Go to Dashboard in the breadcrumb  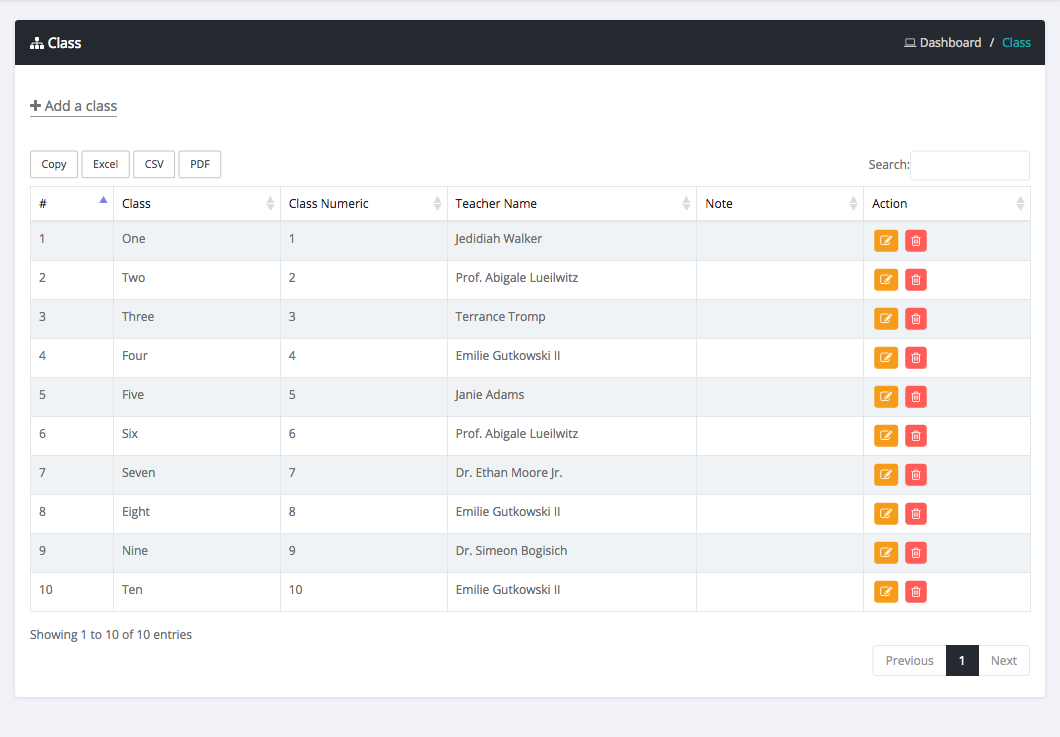(950, 43)
